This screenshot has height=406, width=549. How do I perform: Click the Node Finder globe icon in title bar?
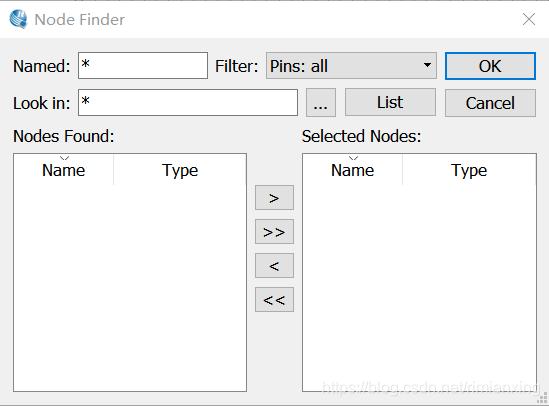pyautogui.click(x=18, y=19)
